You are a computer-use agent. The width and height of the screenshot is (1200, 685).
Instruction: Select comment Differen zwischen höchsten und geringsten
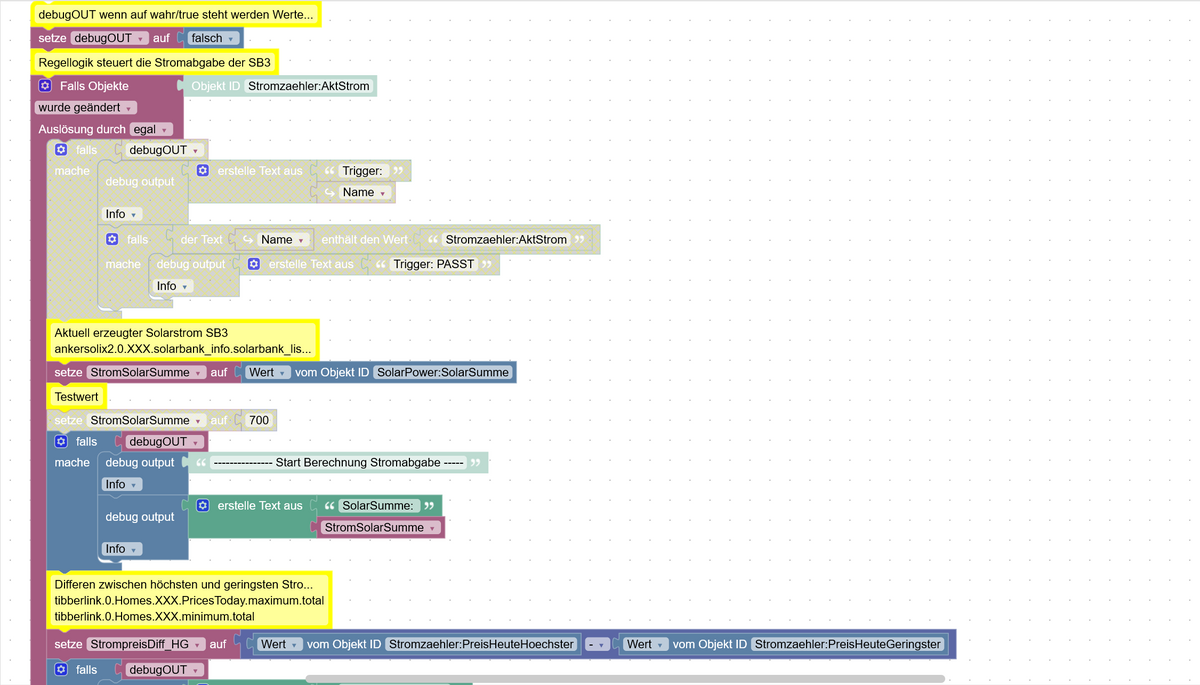click(x=189, y=600)
